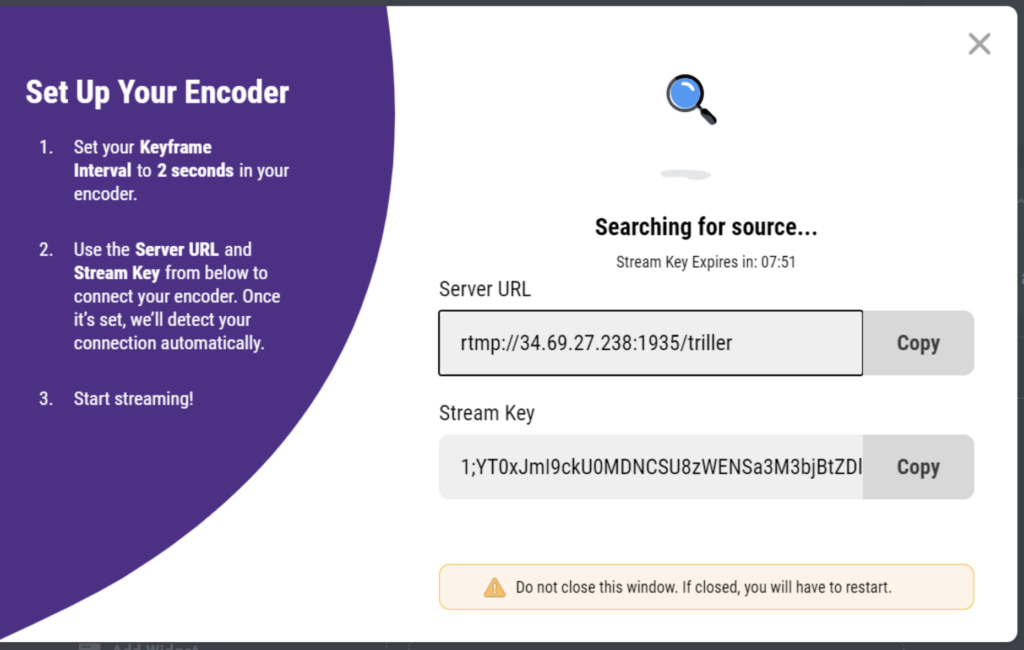Click step two's 'connection automatically' text
Viewport: 1024px width, 650px height.
(x=169, y=343)
